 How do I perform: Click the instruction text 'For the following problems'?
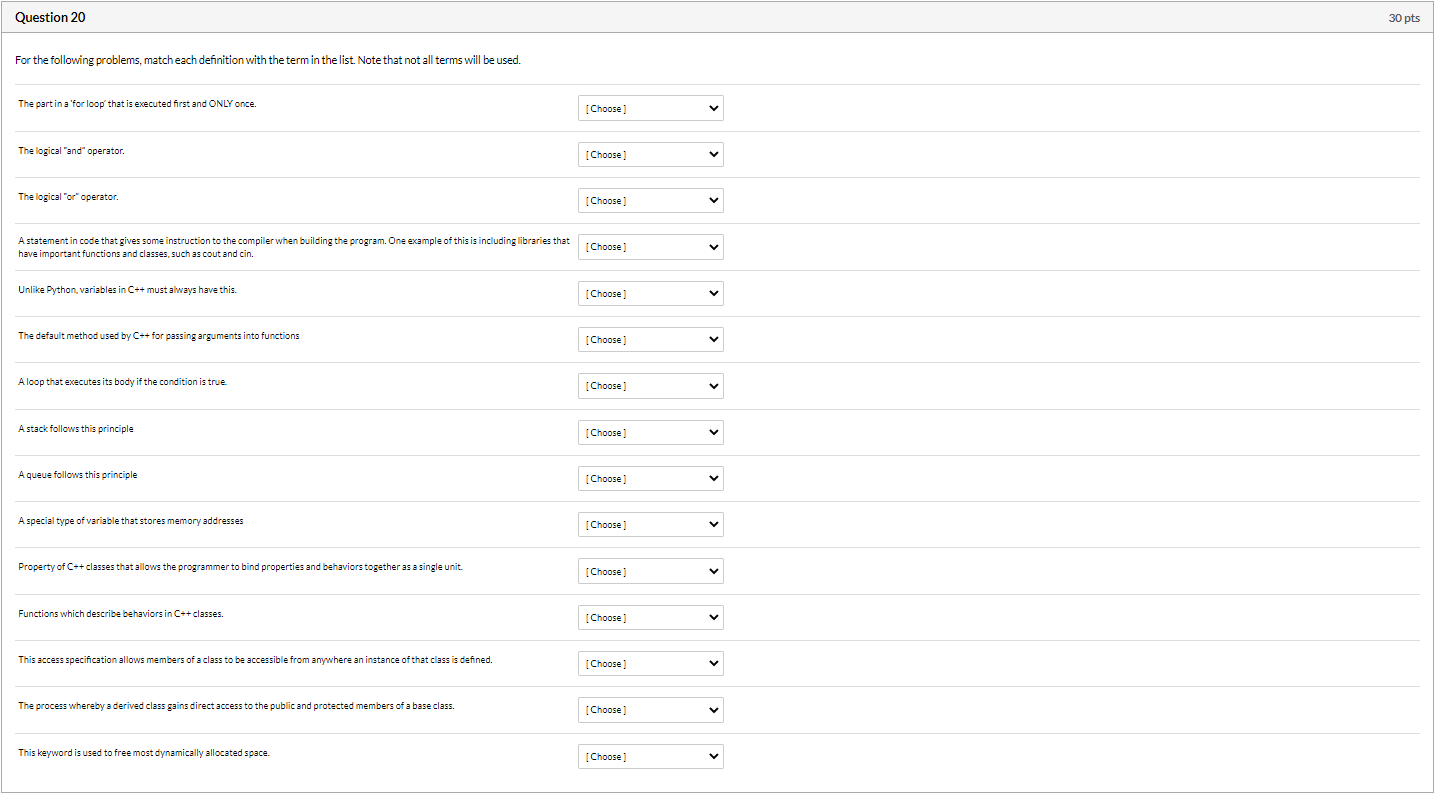pyautogui.click(x=268, y=61)
